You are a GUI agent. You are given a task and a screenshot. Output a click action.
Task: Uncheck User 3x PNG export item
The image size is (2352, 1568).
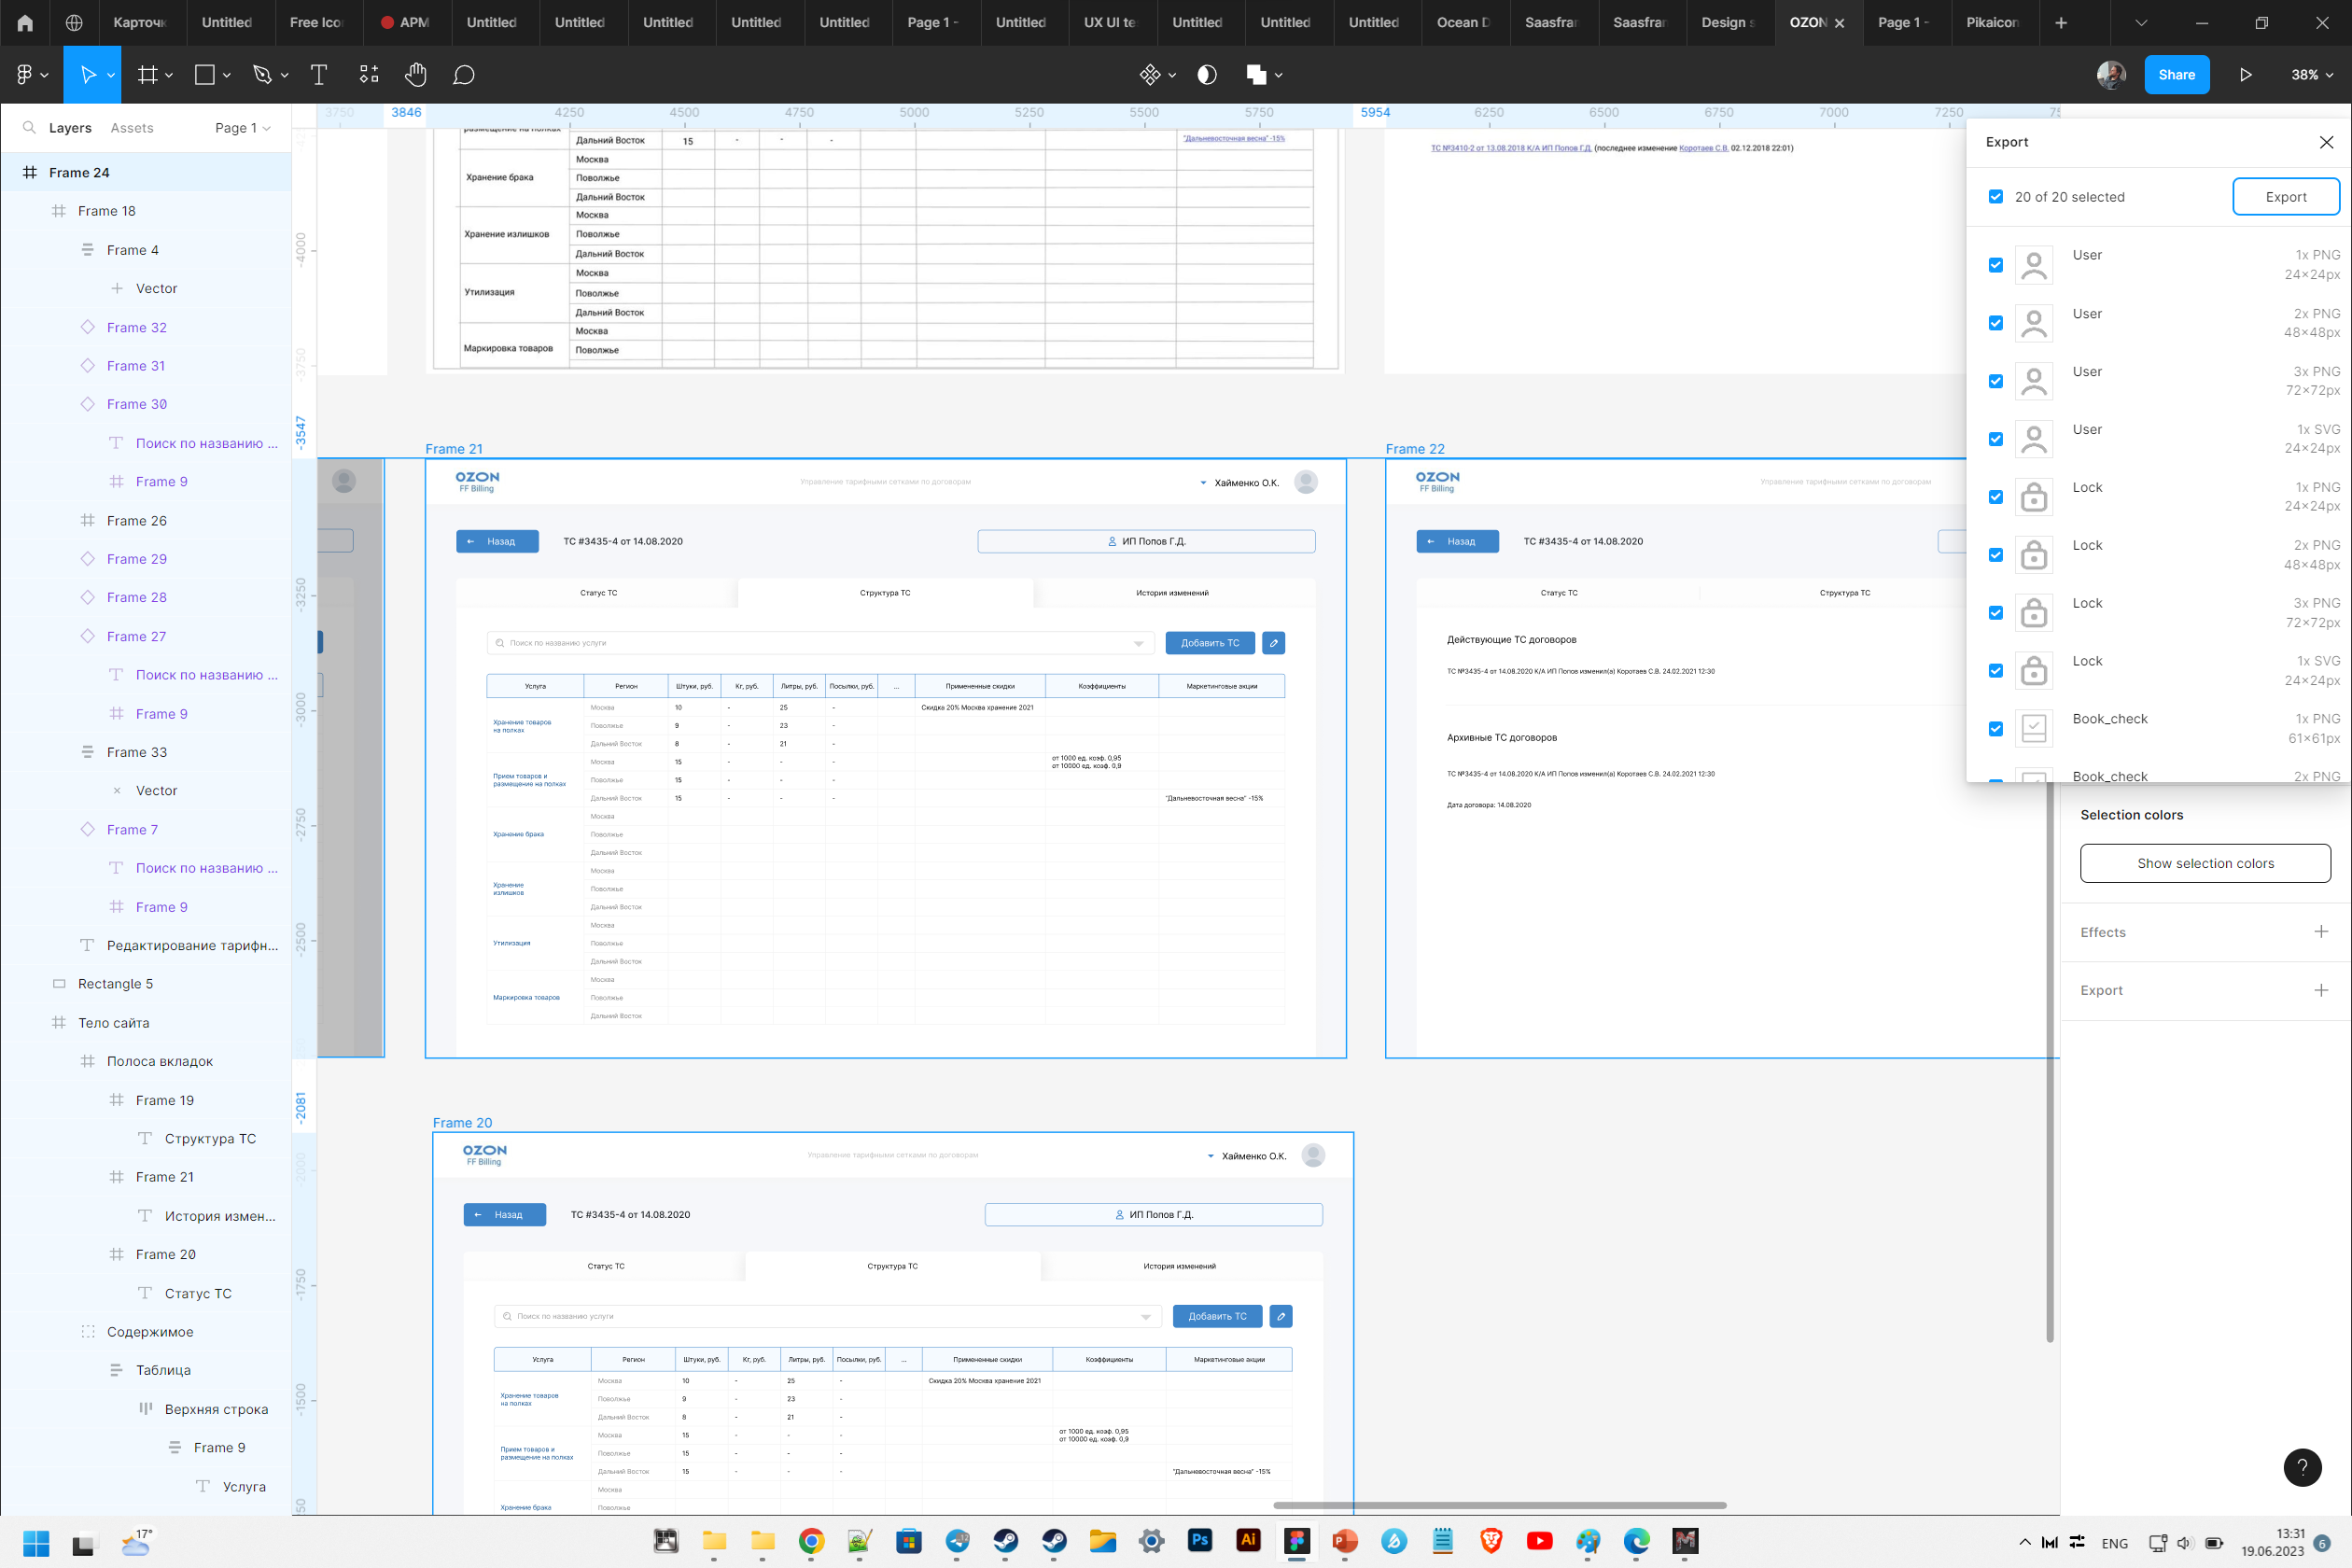click(1996, 381)
